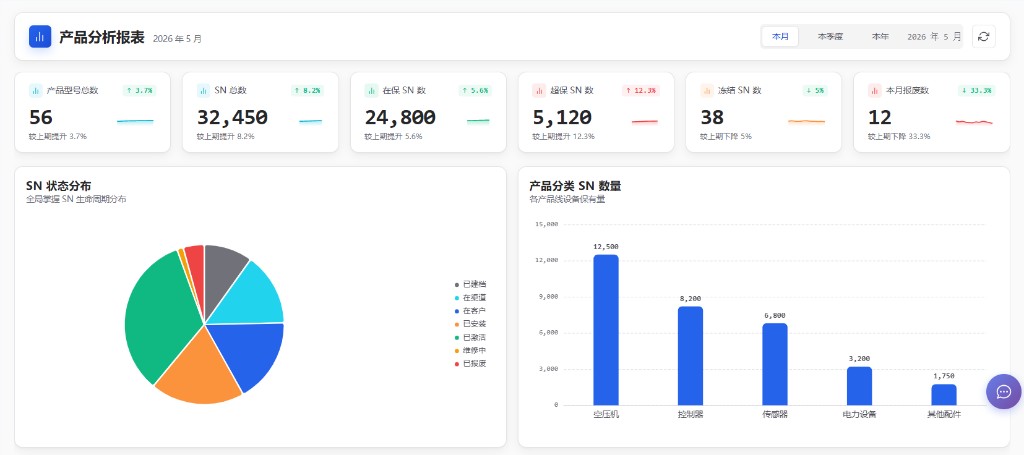Viewport: 1024px width, 455px height.
Task: Click the 5.6% upward trend badge
Action: coord(475,90)
